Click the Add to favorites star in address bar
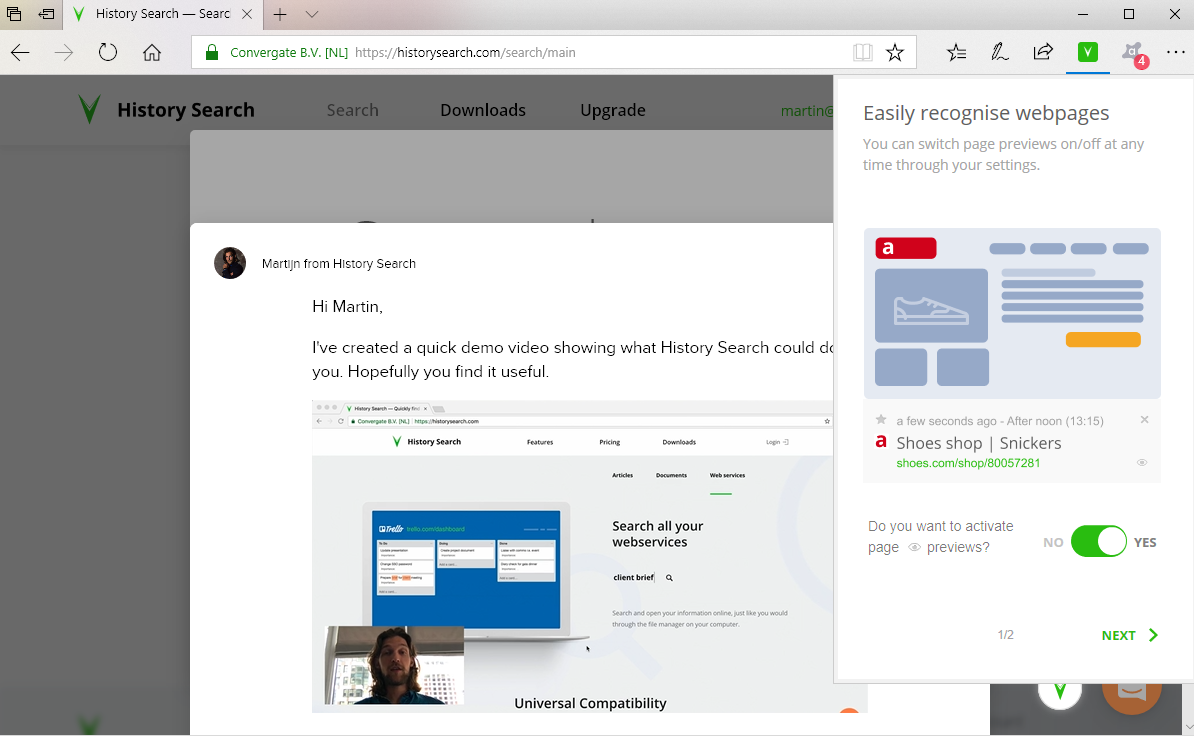Screen dimensions: 1194x736 [895, 51]
